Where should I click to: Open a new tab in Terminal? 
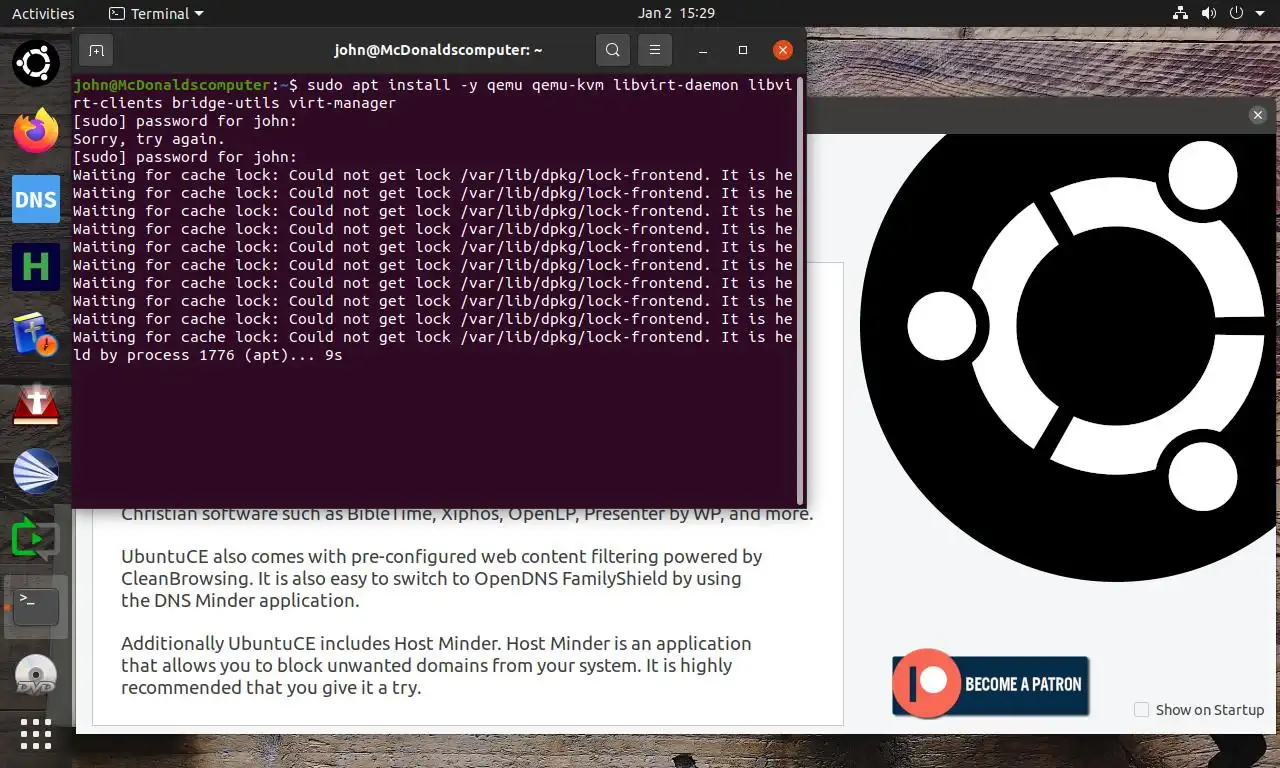tap(96, 49)
